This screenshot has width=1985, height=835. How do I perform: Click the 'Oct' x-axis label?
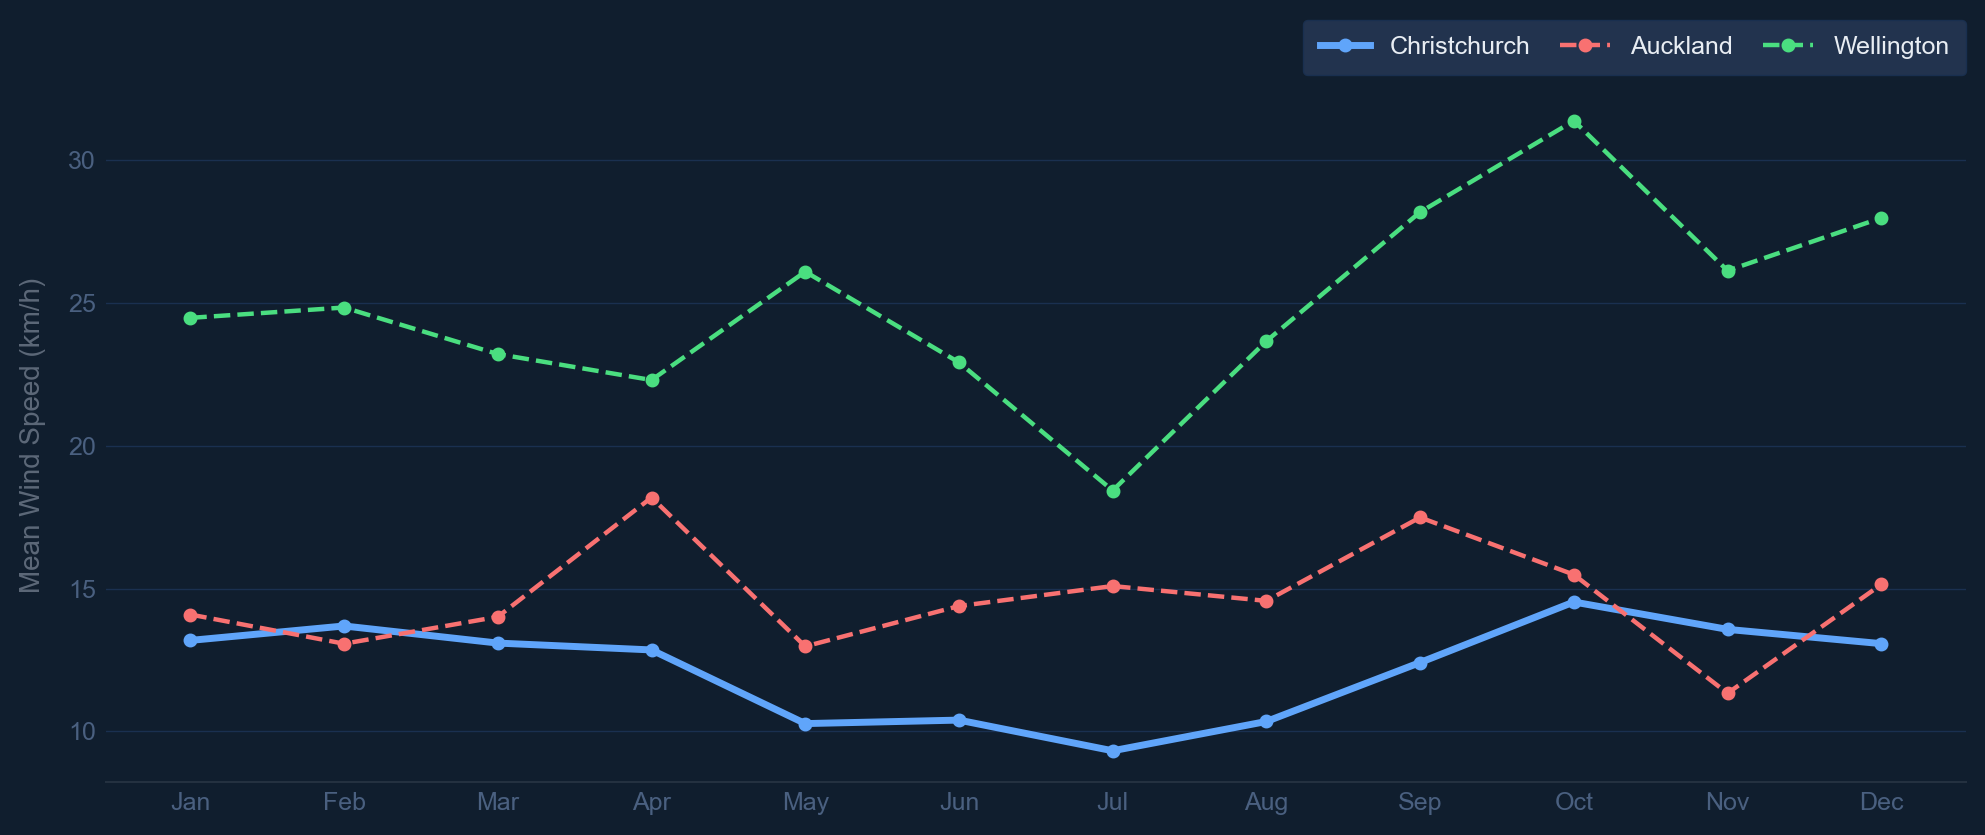pyautogui.click(x=1574, y=802)
